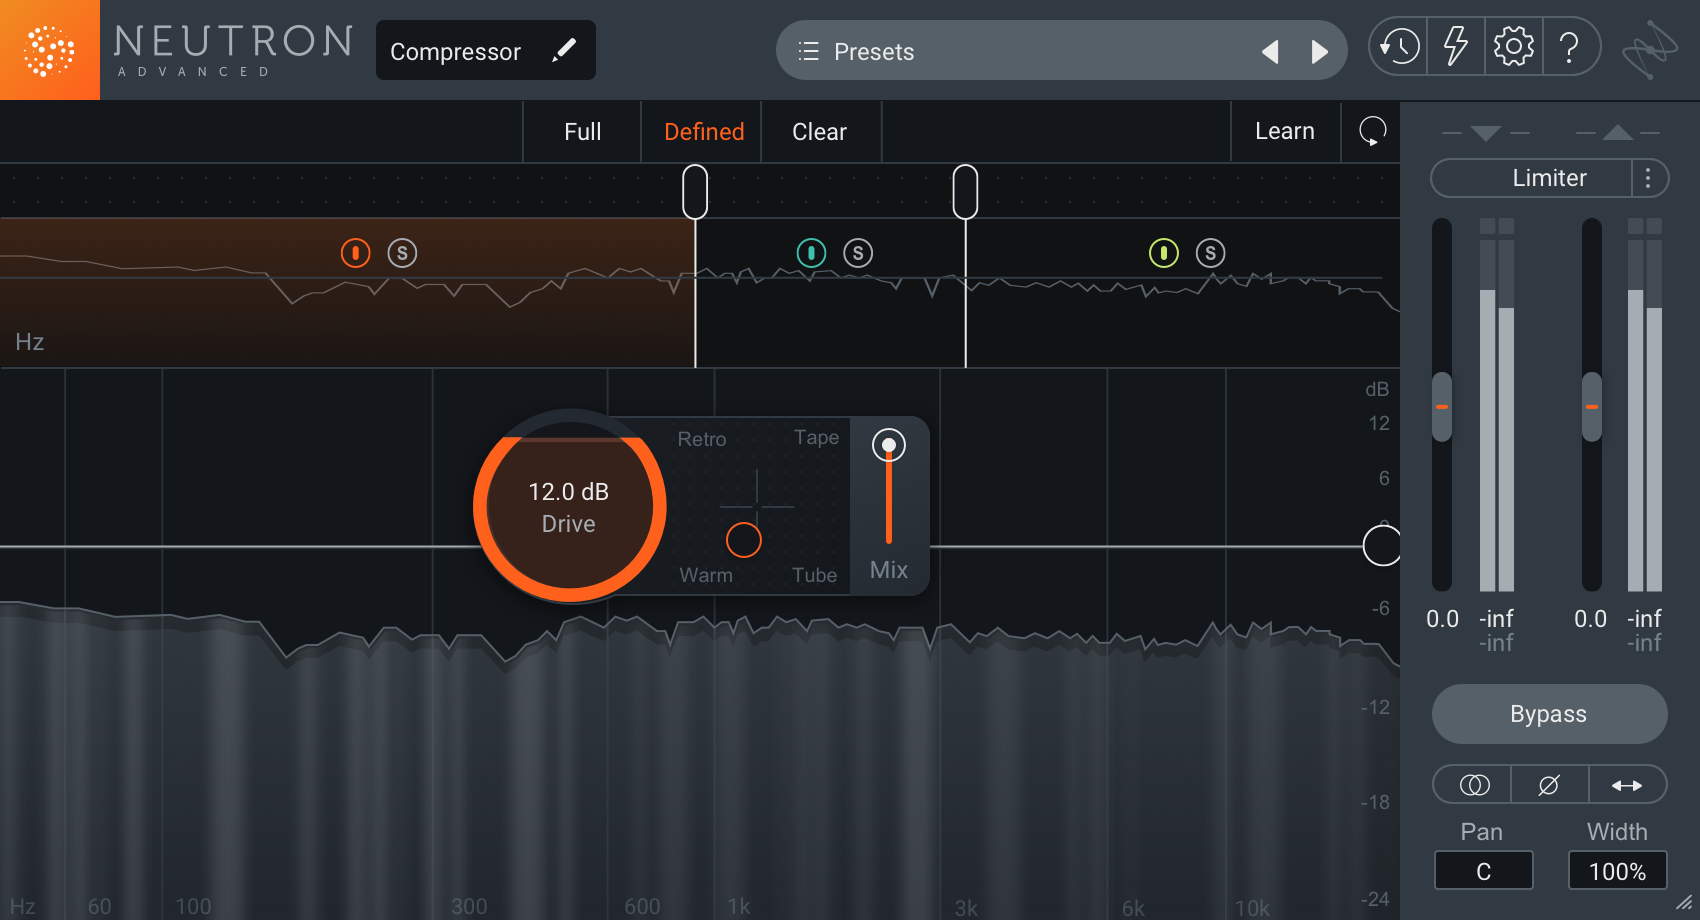Click the swap channels arrow icon
1700x920 pixels.
click(x=1626, y=785)
